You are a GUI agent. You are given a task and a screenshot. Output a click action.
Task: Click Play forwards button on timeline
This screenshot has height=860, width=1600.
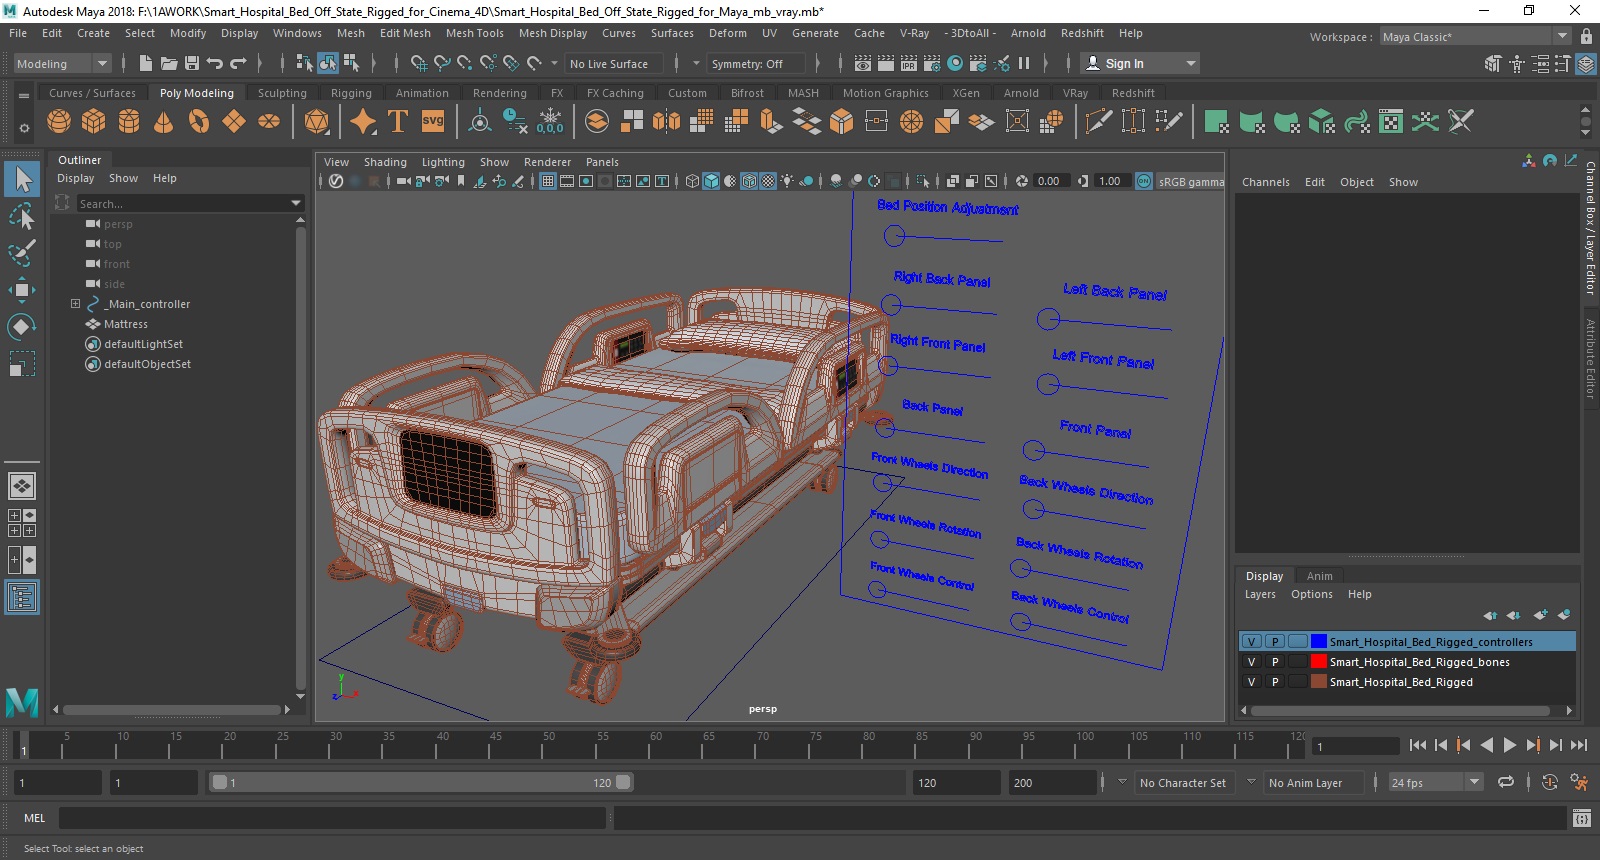[x=1510, y=745]
